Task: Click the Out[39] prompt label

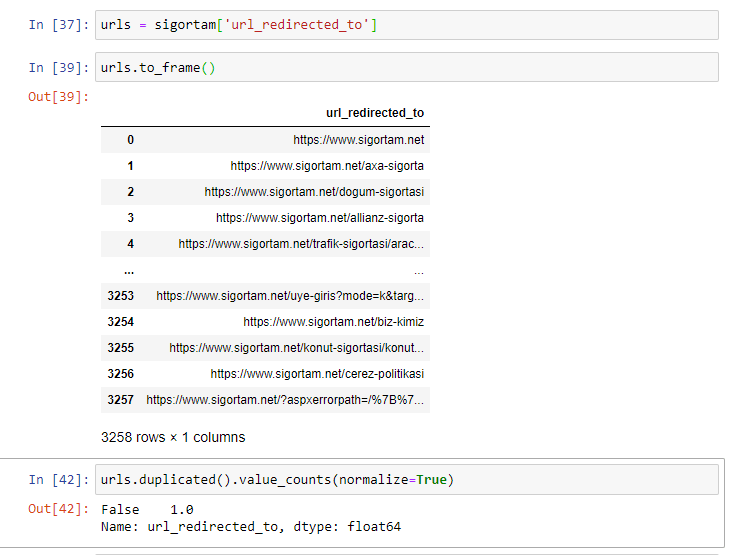Action: (58, 97)
